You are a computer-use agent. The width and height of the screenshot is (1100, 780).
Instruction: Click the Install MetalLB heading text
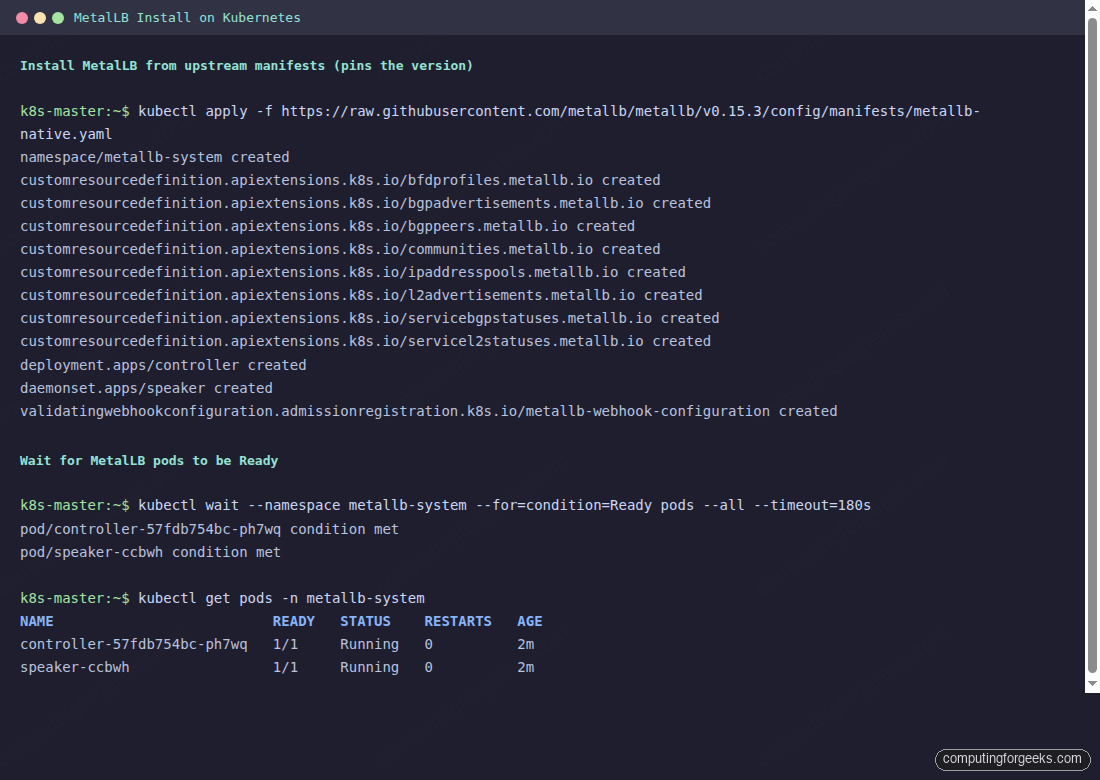[x=245, y=65]
